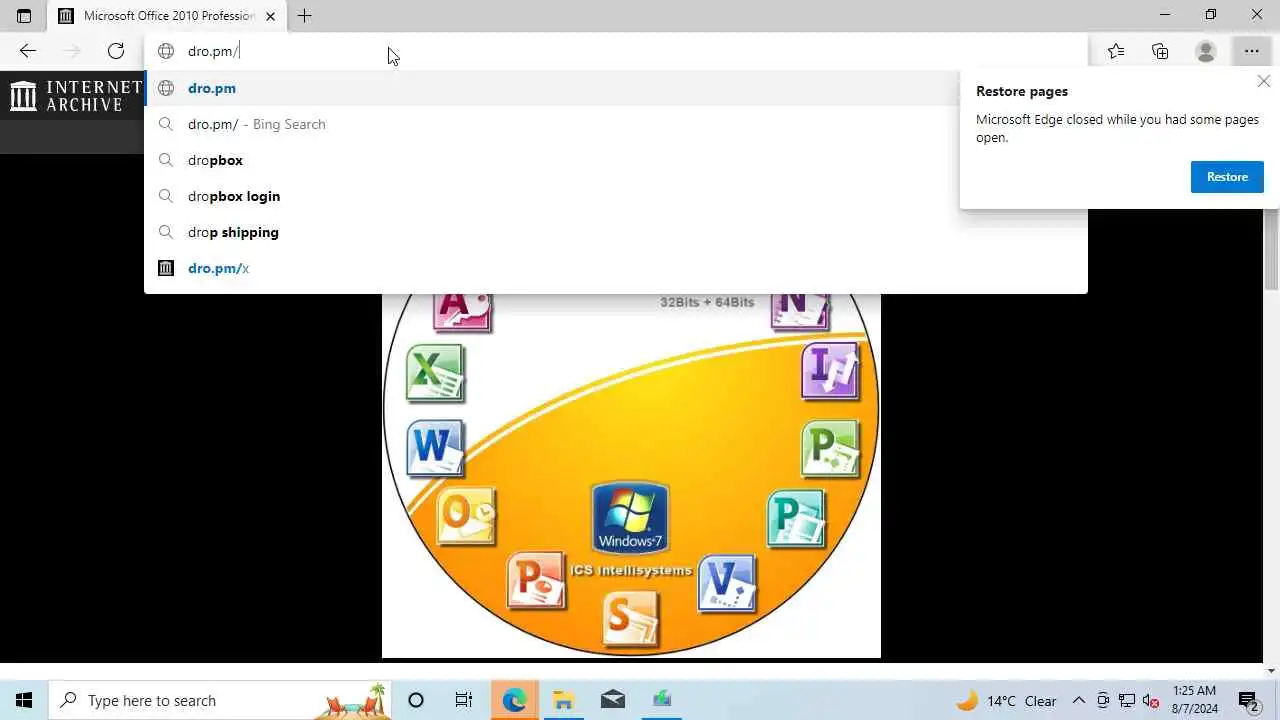Screen dimensions: 1280x720
Task: Open the Collections icon in toolbar
Action: pyautogui.click(x=1160, y=51)
